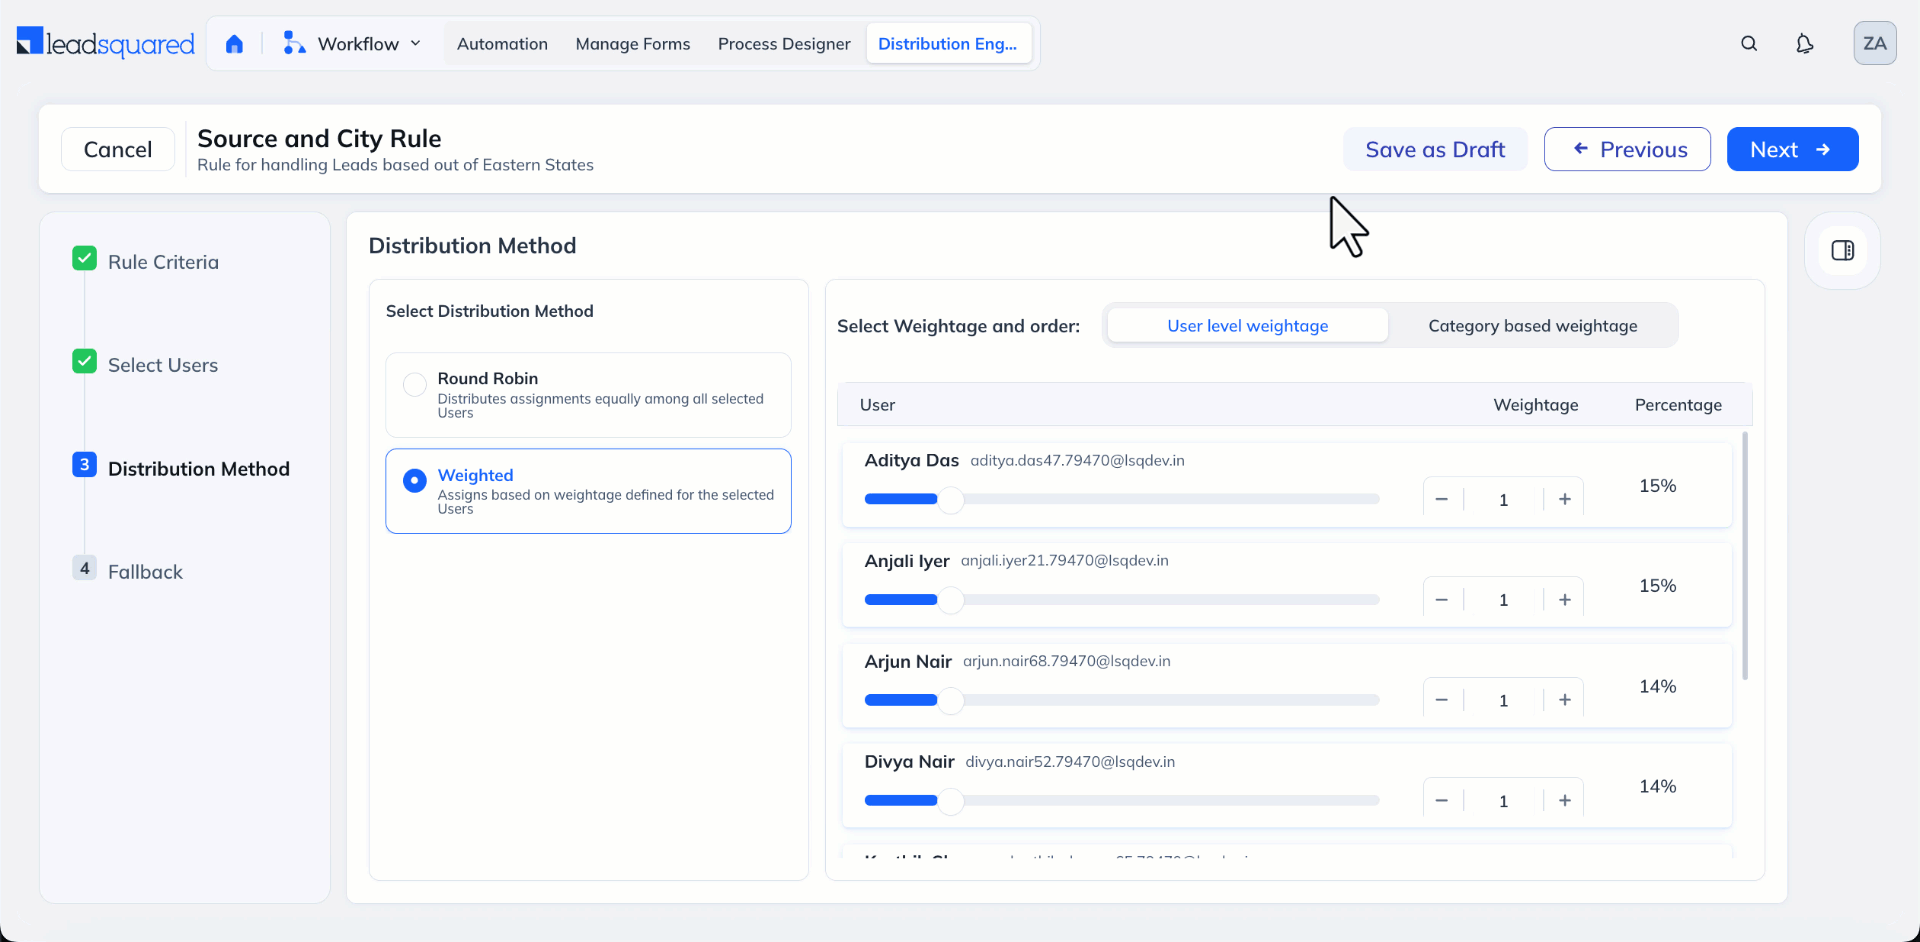Decrease weightage for Divya Nair
This screenshot has width=1920, height=942.
pos(1442,800)
